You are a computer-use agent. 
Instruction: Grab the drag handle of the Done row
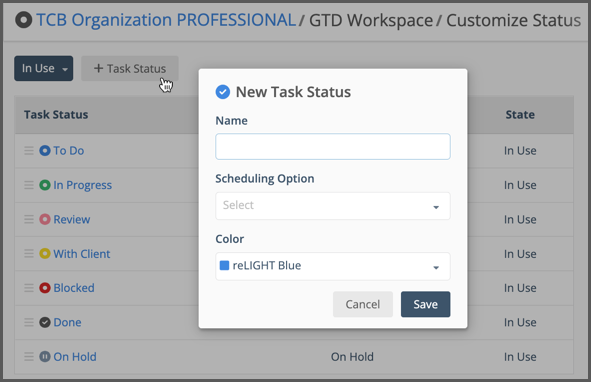pos(29,322)
